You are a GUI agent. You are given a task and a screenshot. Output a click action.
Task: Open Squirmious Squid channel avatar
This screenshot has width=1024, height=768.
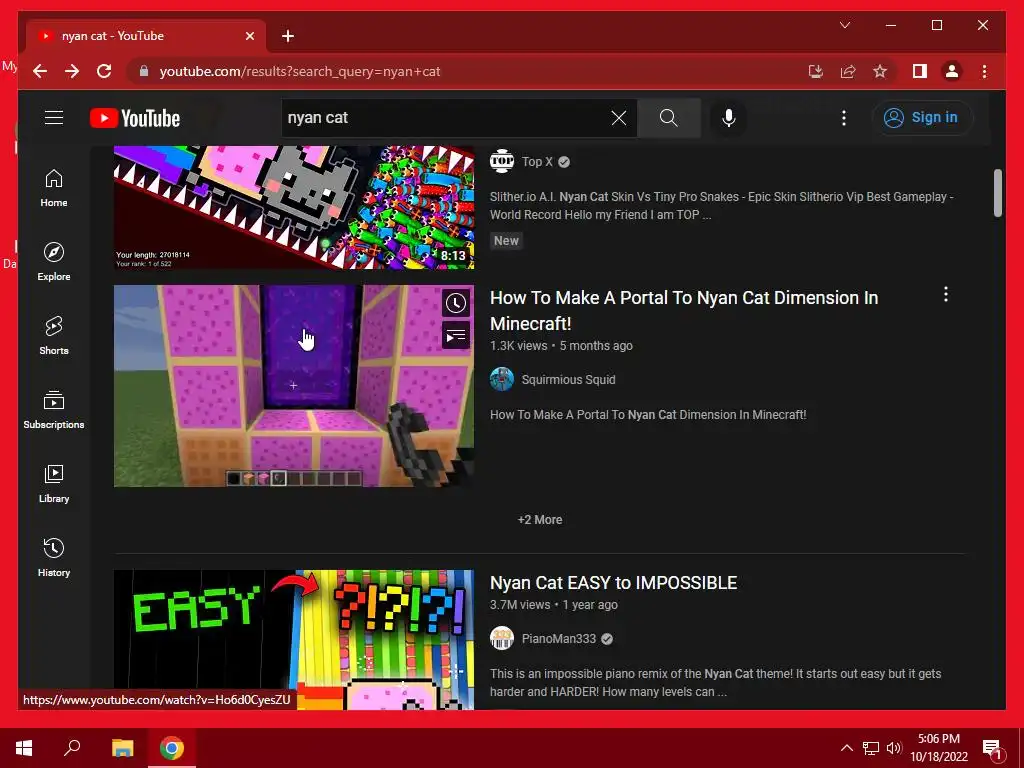(502, 379)
